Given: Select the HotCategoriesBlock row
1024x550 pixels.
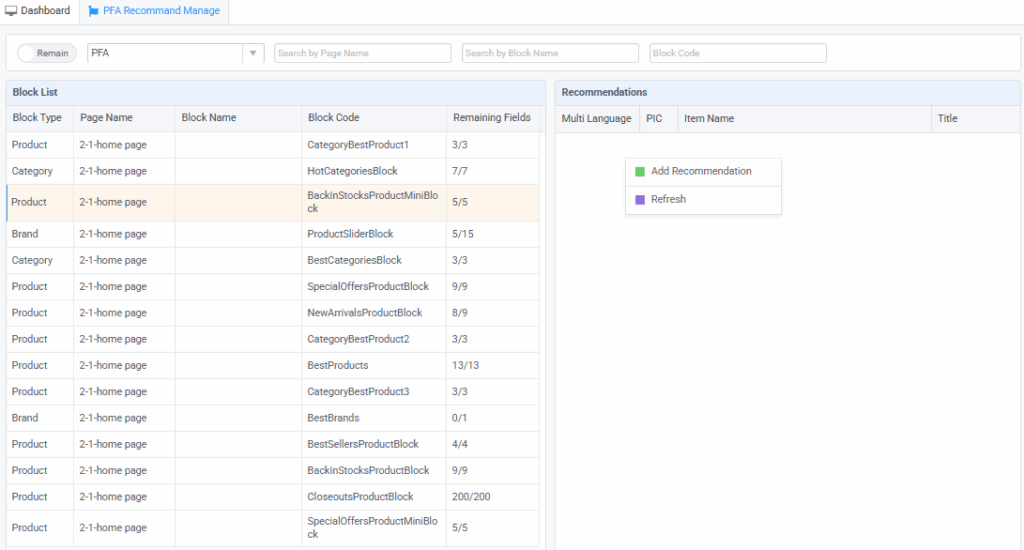Looking at the screenshot, I should coord(352,172).
